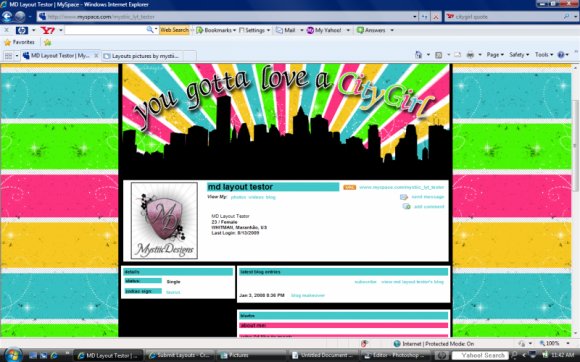Open the Yahoo toolbar Y! icon
The image size is (580, 362).
tap(47, 30)
